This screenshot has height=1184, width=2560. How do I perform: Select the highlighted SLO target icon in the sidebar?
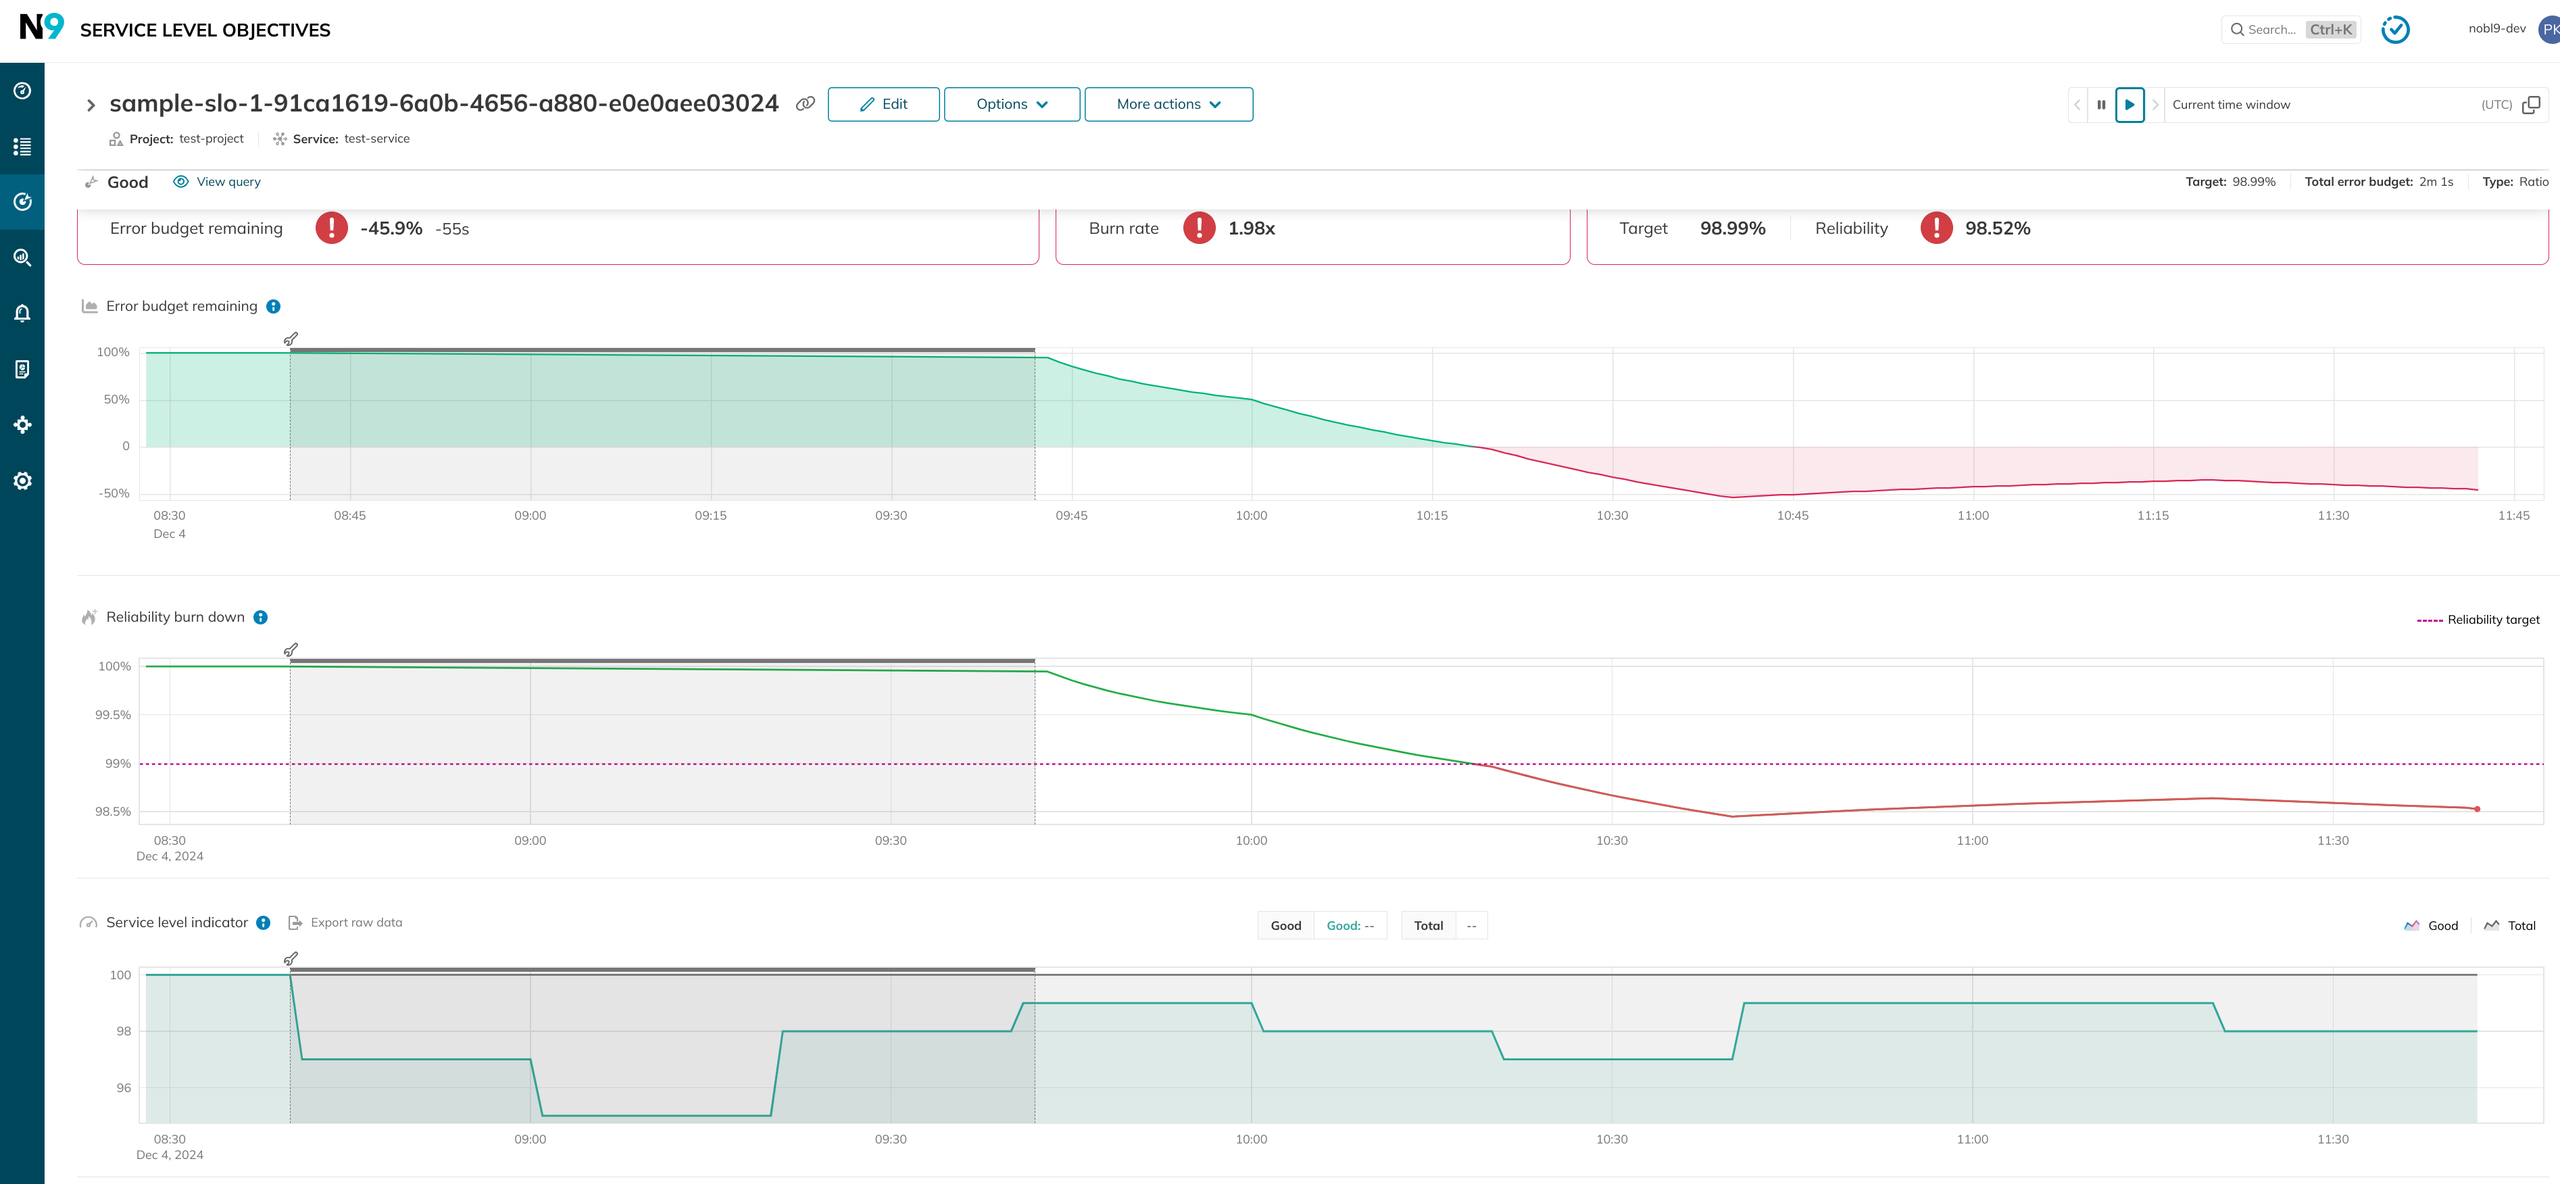click(22, 202)
